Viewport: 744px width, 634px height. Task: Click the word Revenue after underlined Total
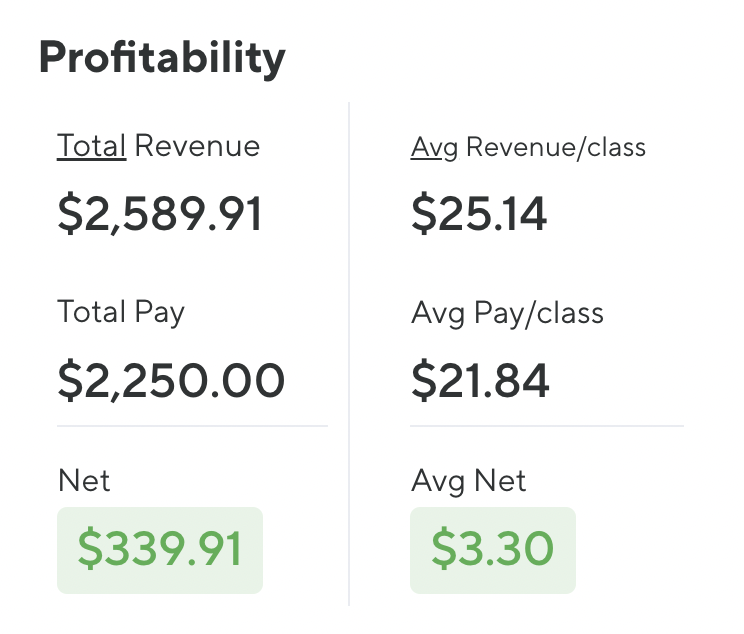tap(197, 146)
